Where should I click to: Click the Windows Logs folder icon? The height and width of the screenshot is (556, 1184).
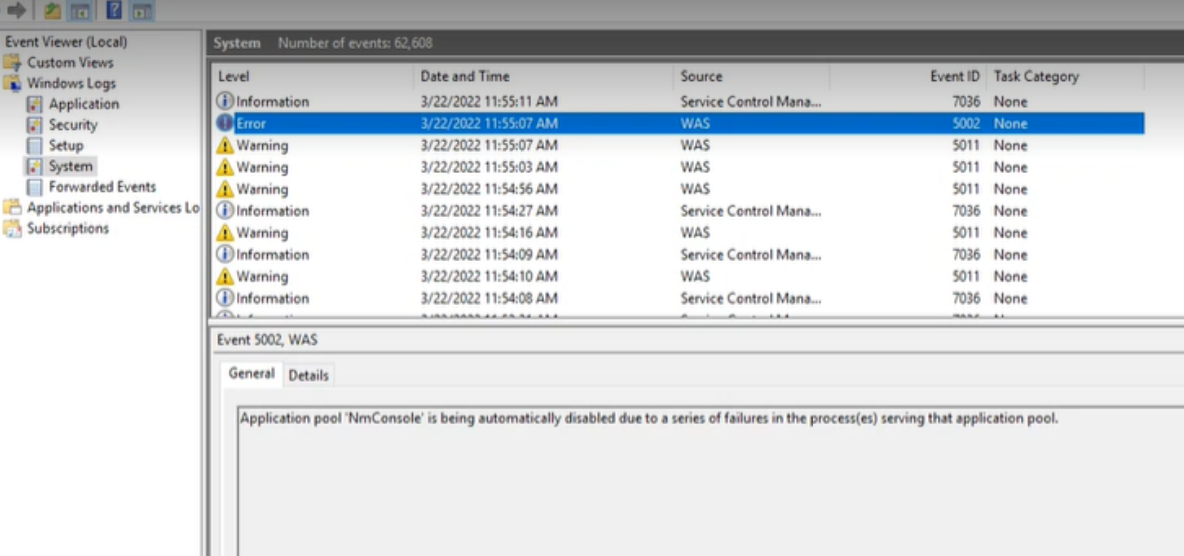coord(12,83)
